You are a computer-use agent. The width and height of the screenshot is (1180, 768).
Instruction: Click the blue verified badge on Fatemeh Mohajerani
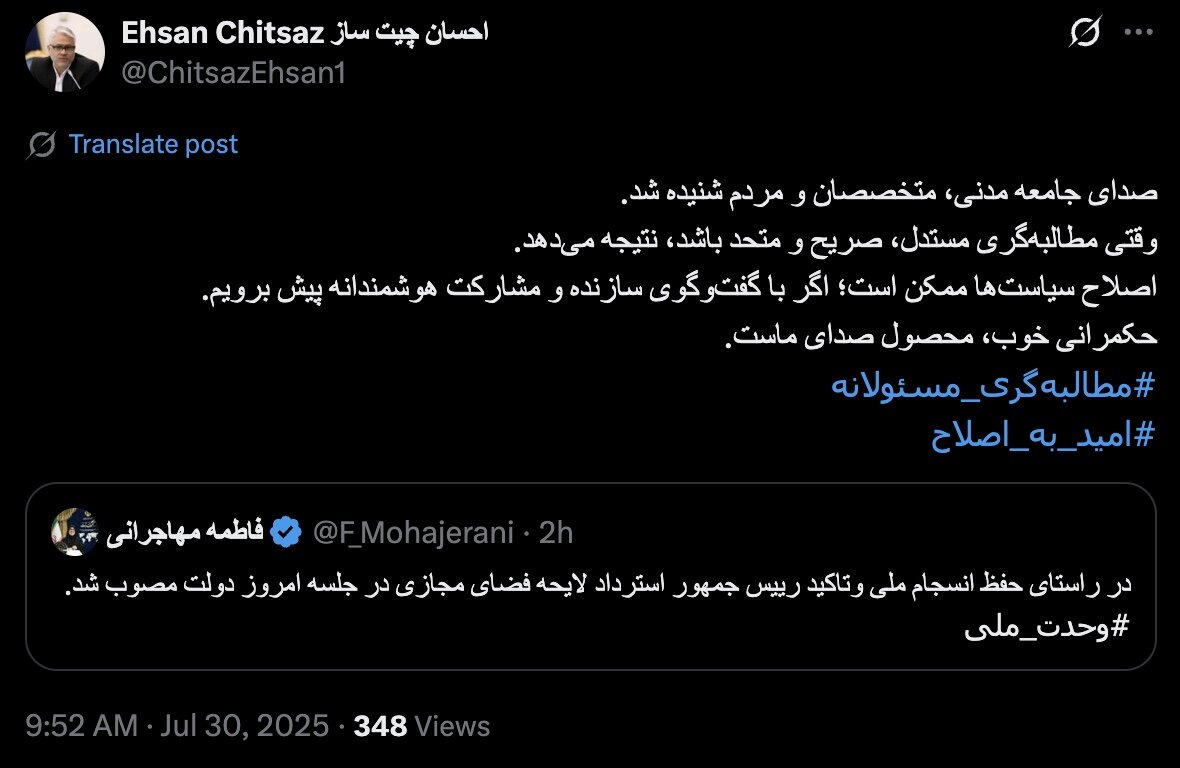click(x=288, y=533)
